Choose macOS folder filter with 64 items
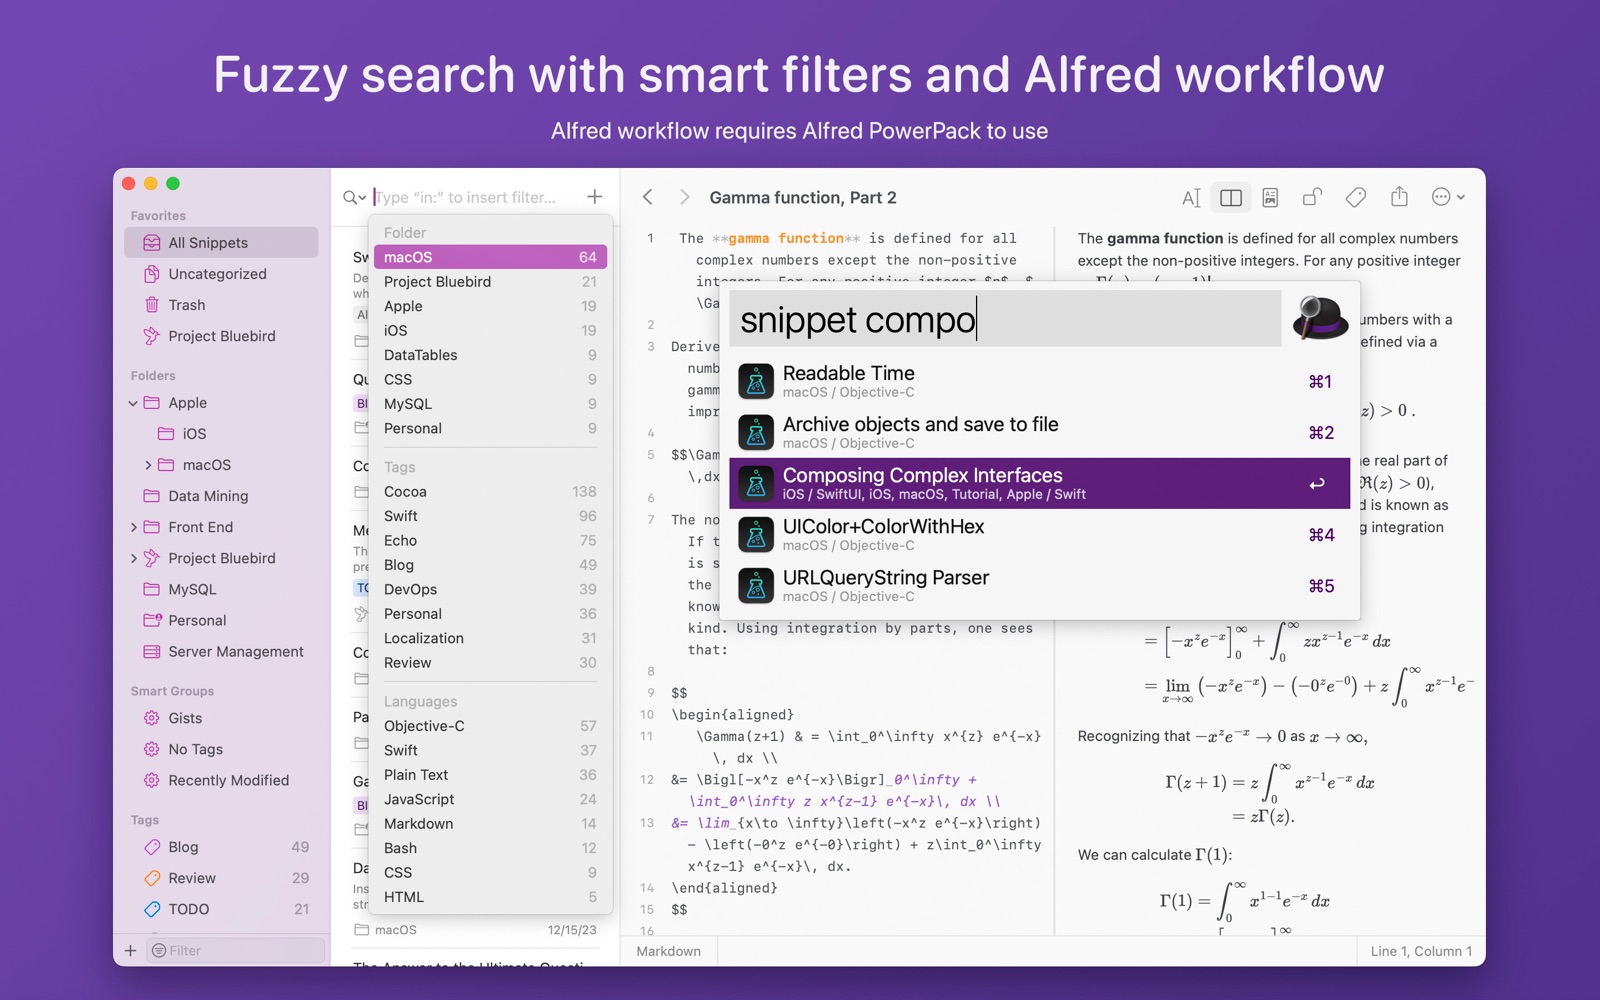1600x1000 pixels. (x=490, y=257)
